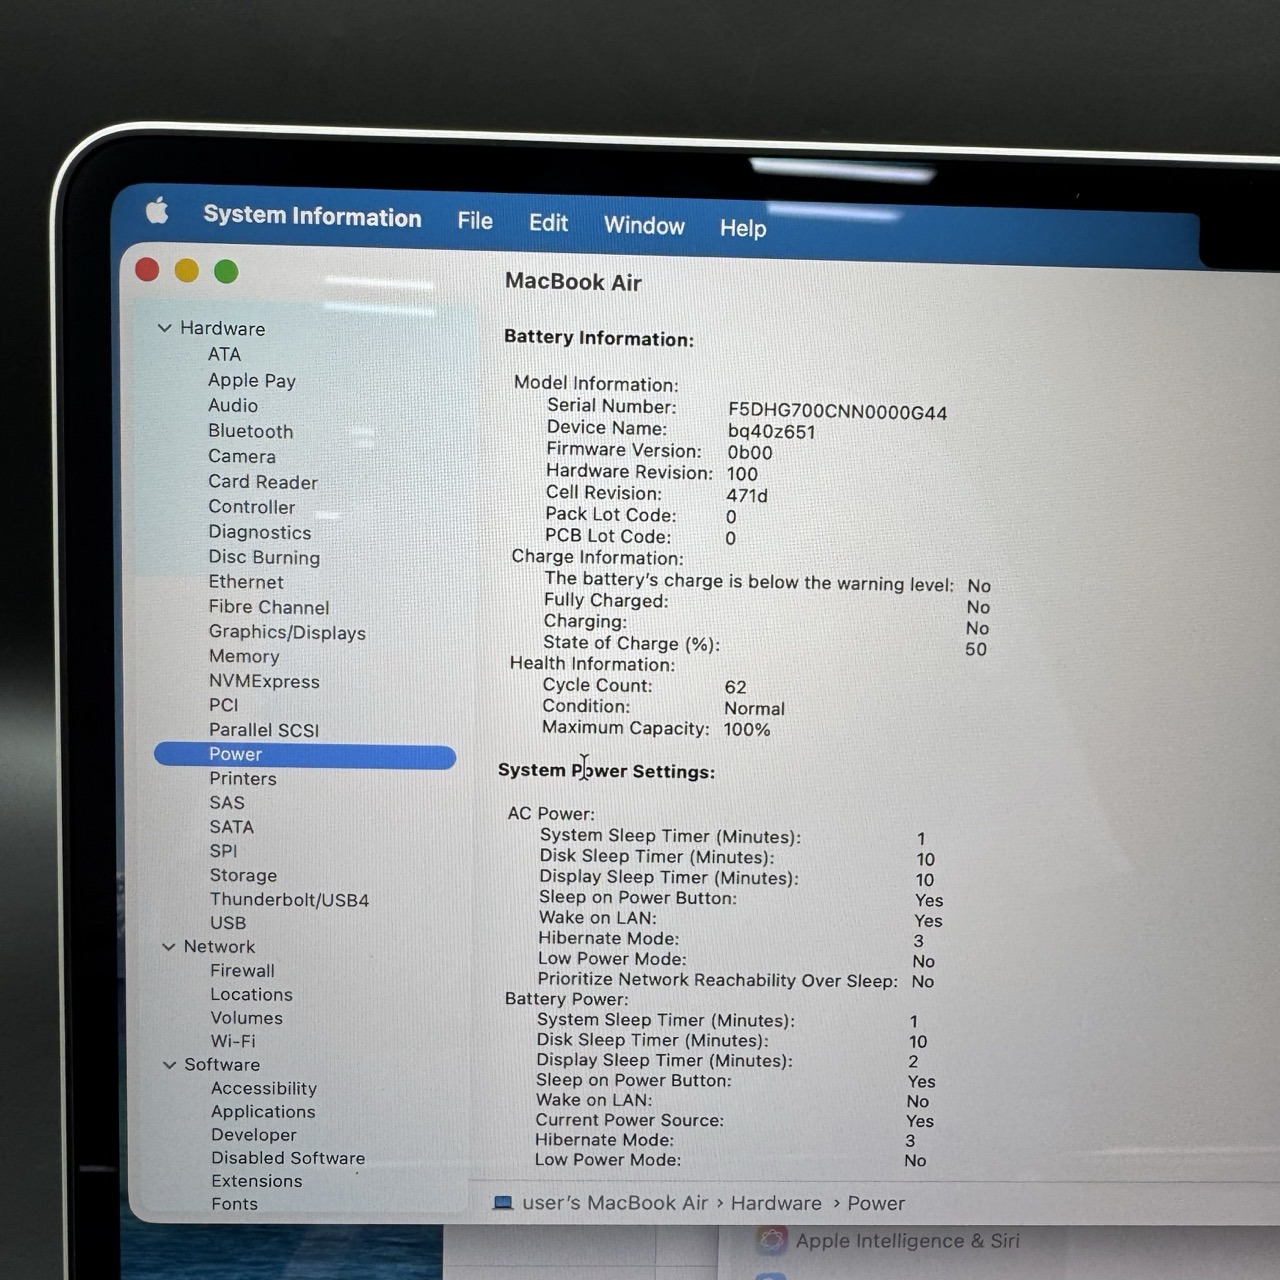Screen dimensions: 1280x1280
Task: Click the red close window button
Action: point(147,270)
